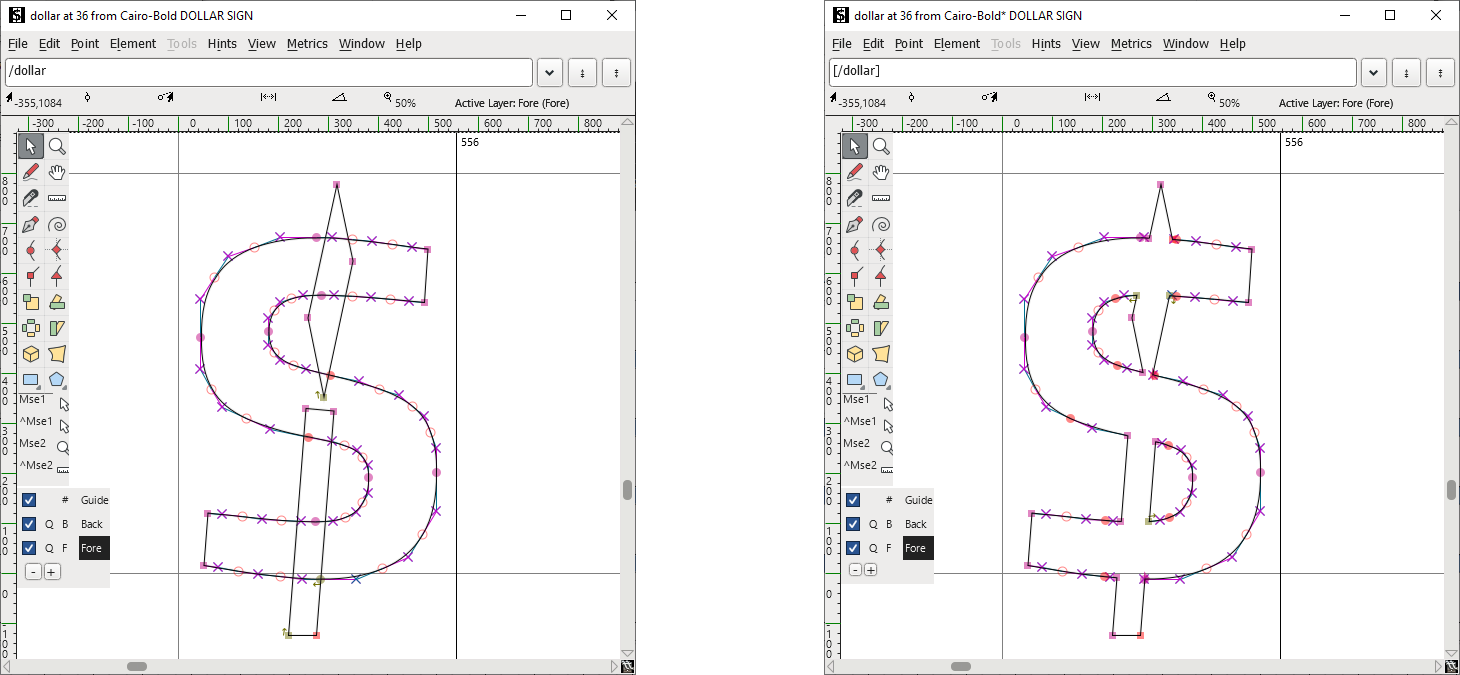The height and width of the screenshot is (675, 1460).
Task: Open the Element menu in left window
Action: [x=133, y=44]
